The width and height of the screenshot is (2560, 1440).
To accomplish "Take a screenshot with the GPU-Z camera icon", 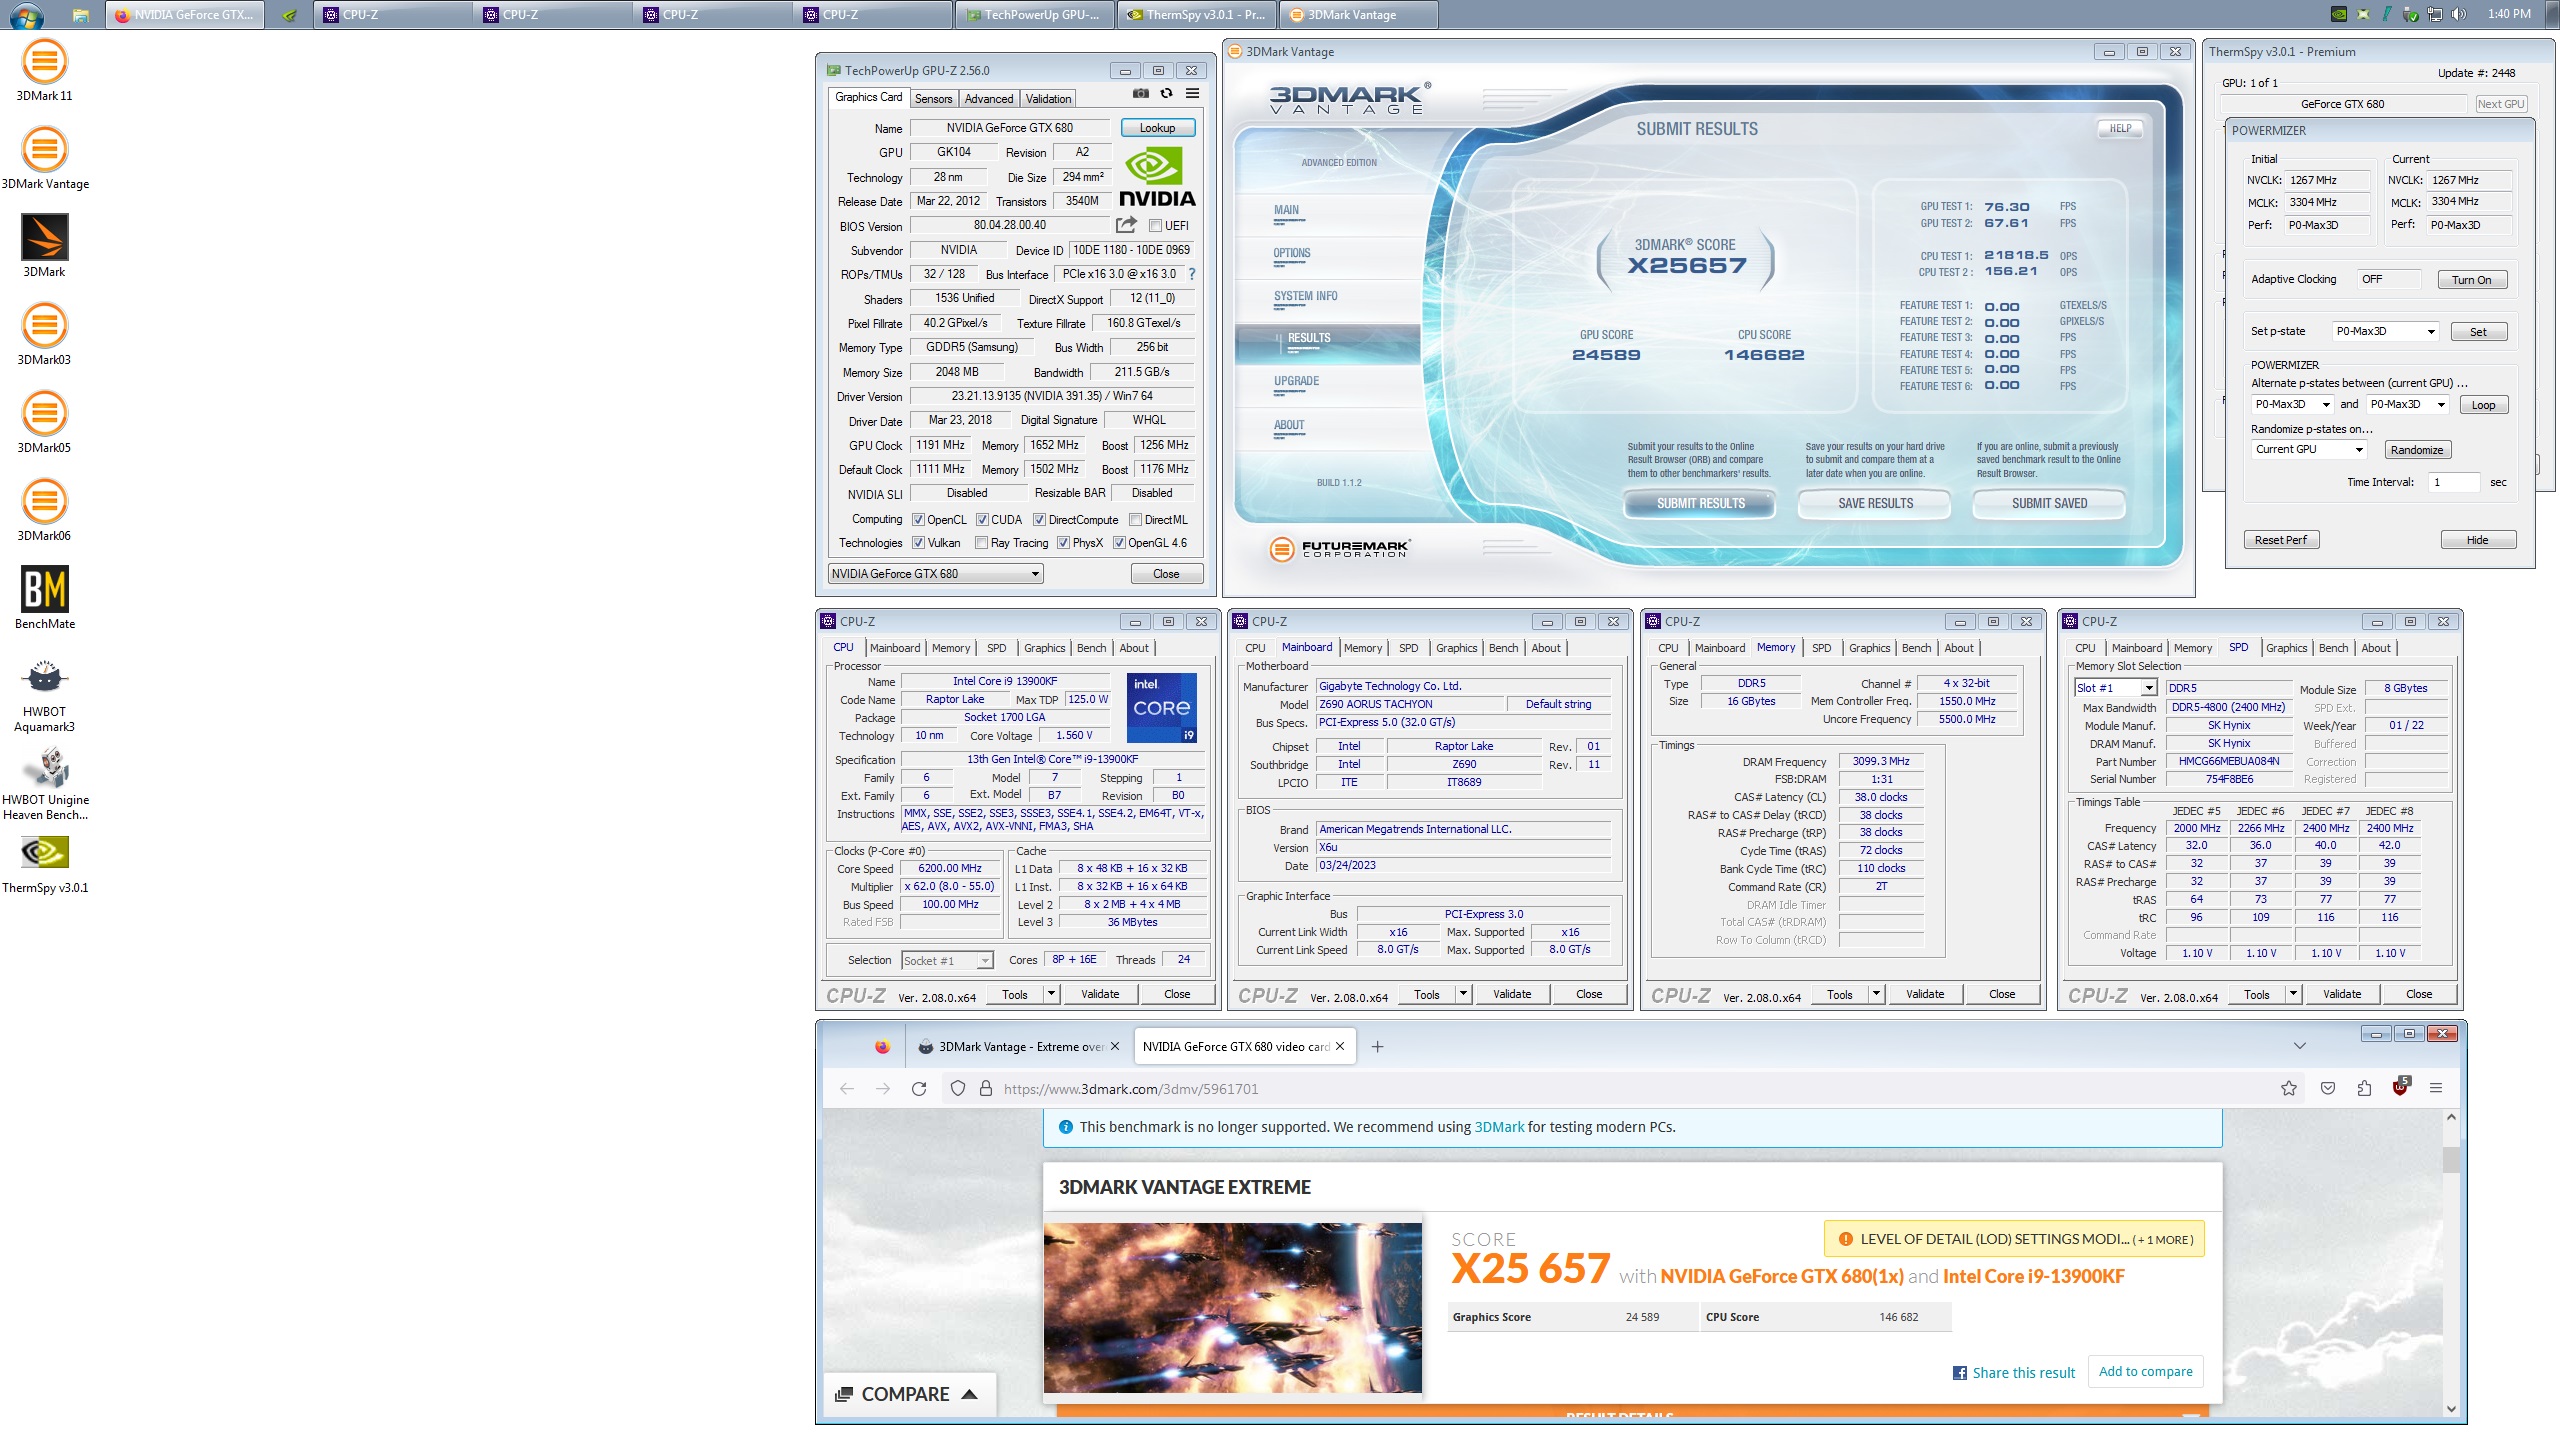I will [1140, 94].
